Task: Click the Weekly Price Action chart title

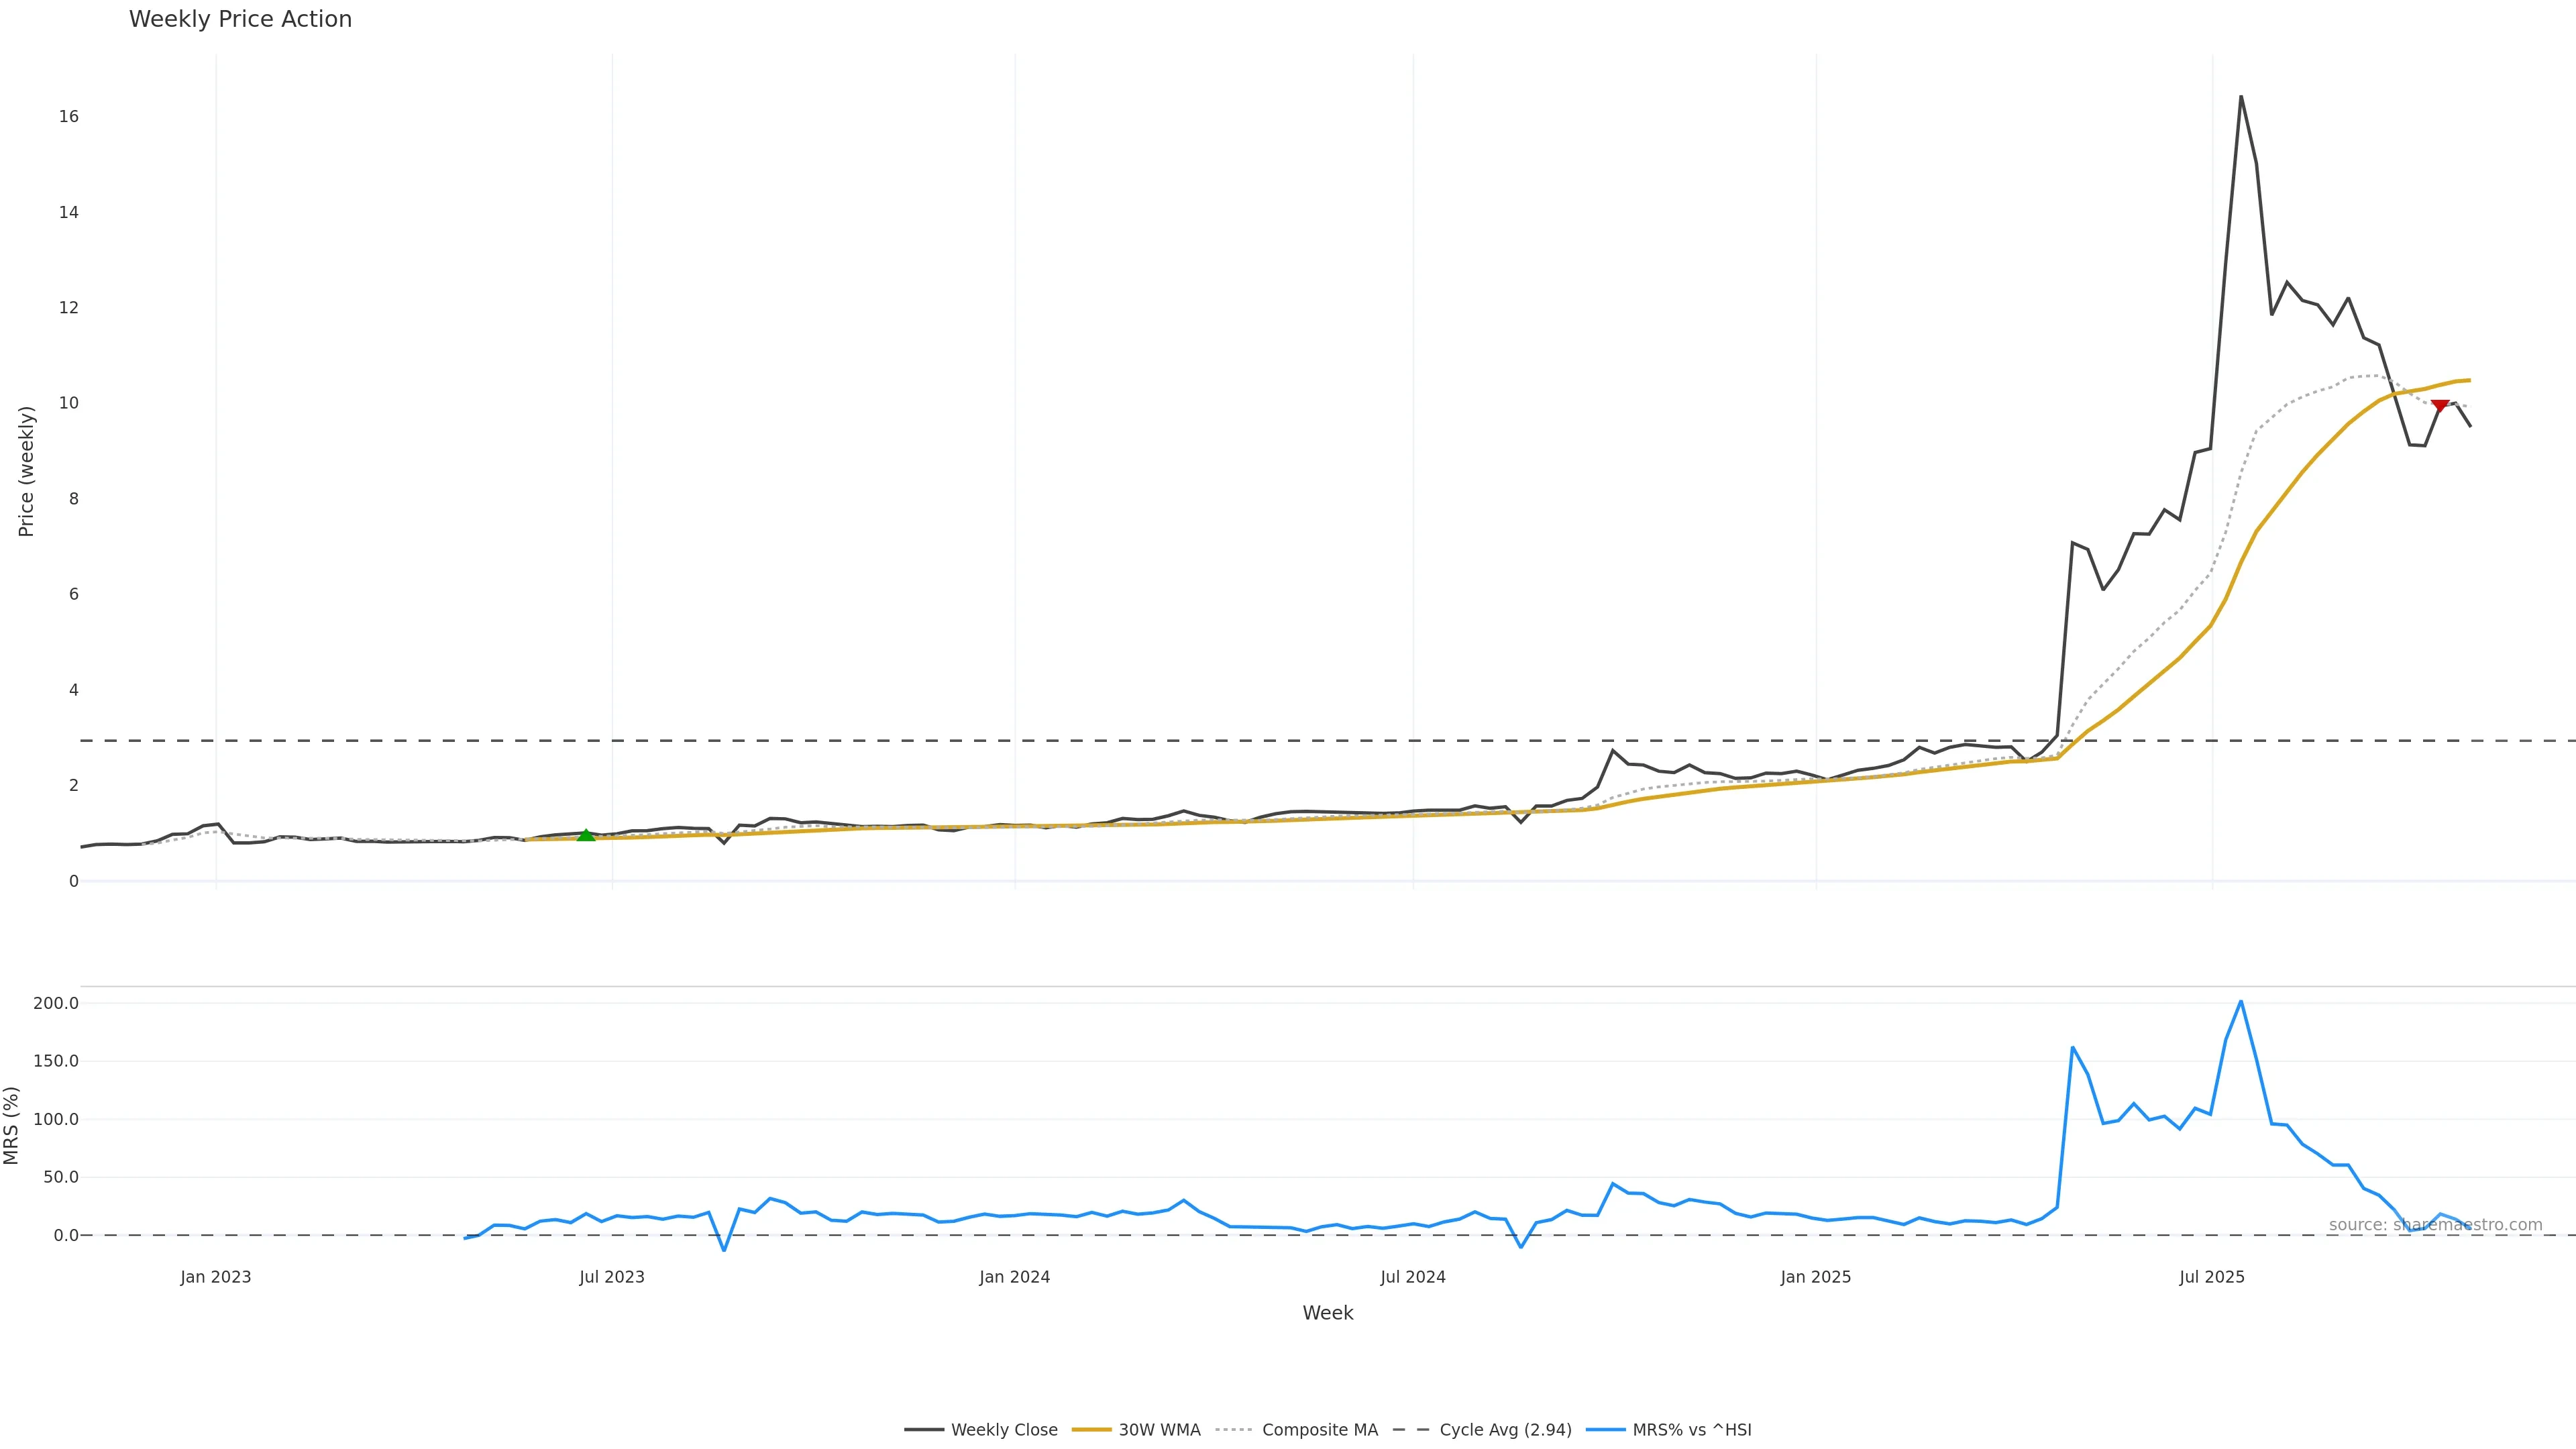Action: coord(240,19)
